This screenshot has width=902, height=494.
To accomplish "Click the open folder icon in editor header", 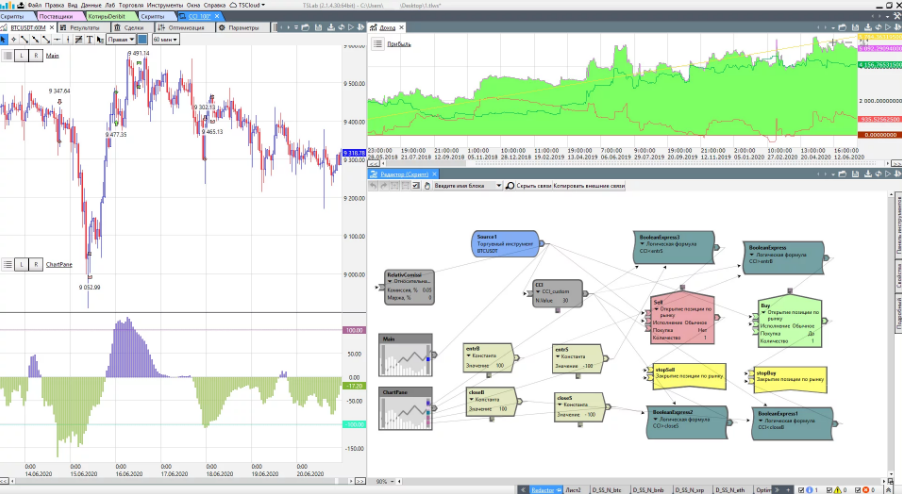I will click(843, 174).
